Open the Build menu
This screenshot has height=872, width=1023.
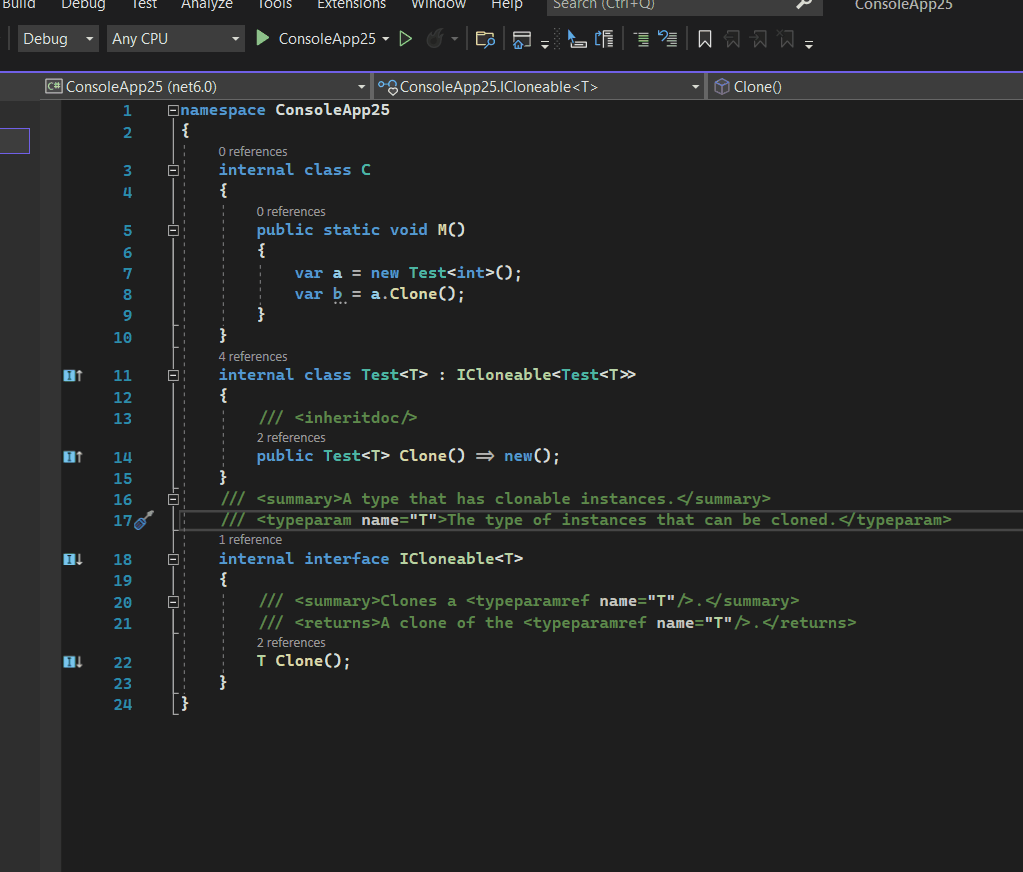pyautogui.click(x=18, y=4)
